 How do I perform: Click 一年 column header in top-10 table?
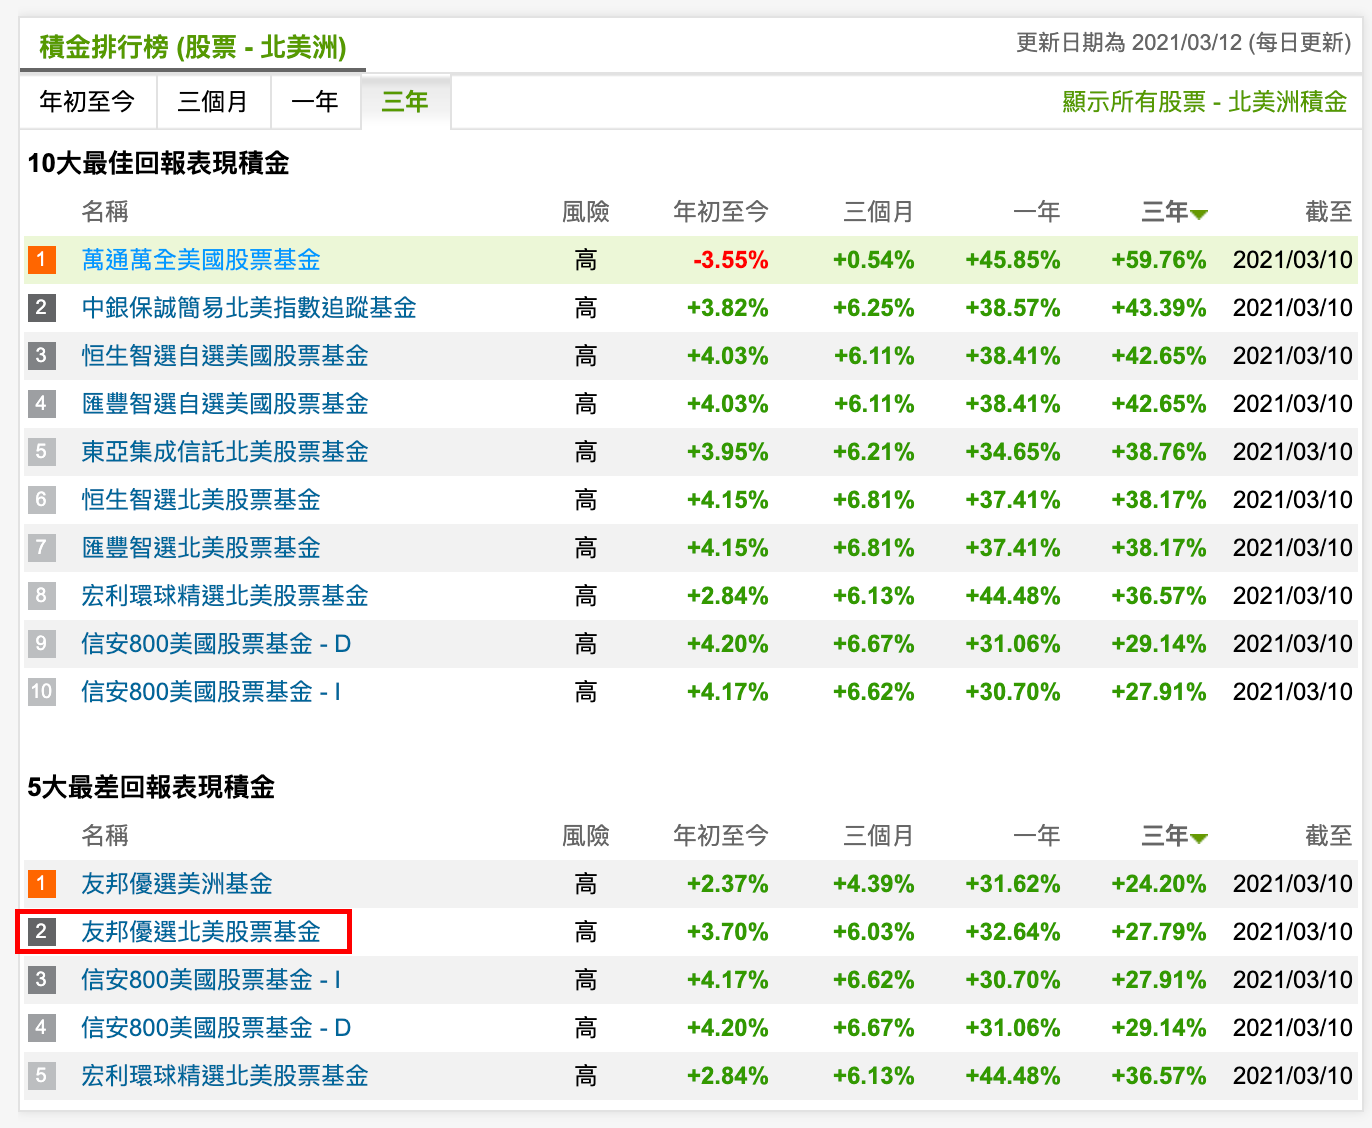(1037, 212)
